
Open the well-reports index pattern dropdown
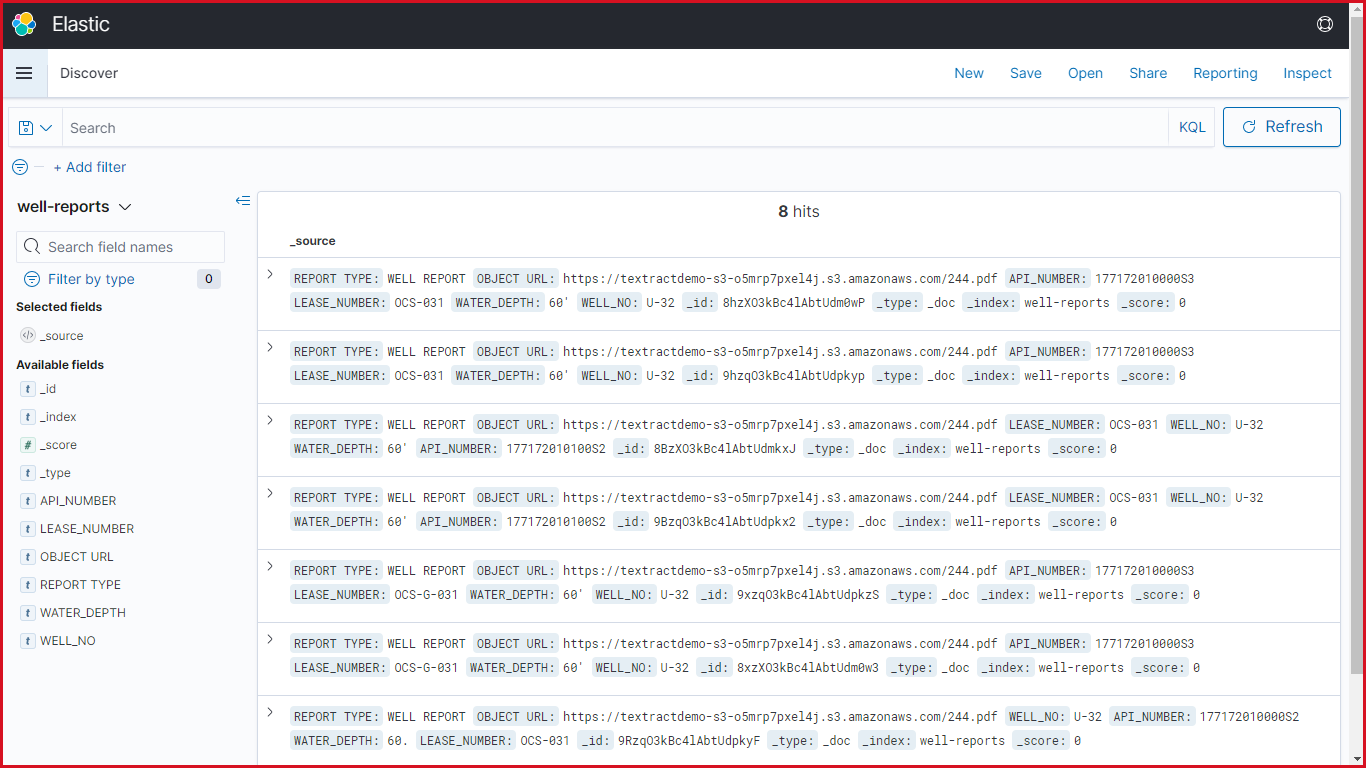(124, 206)
